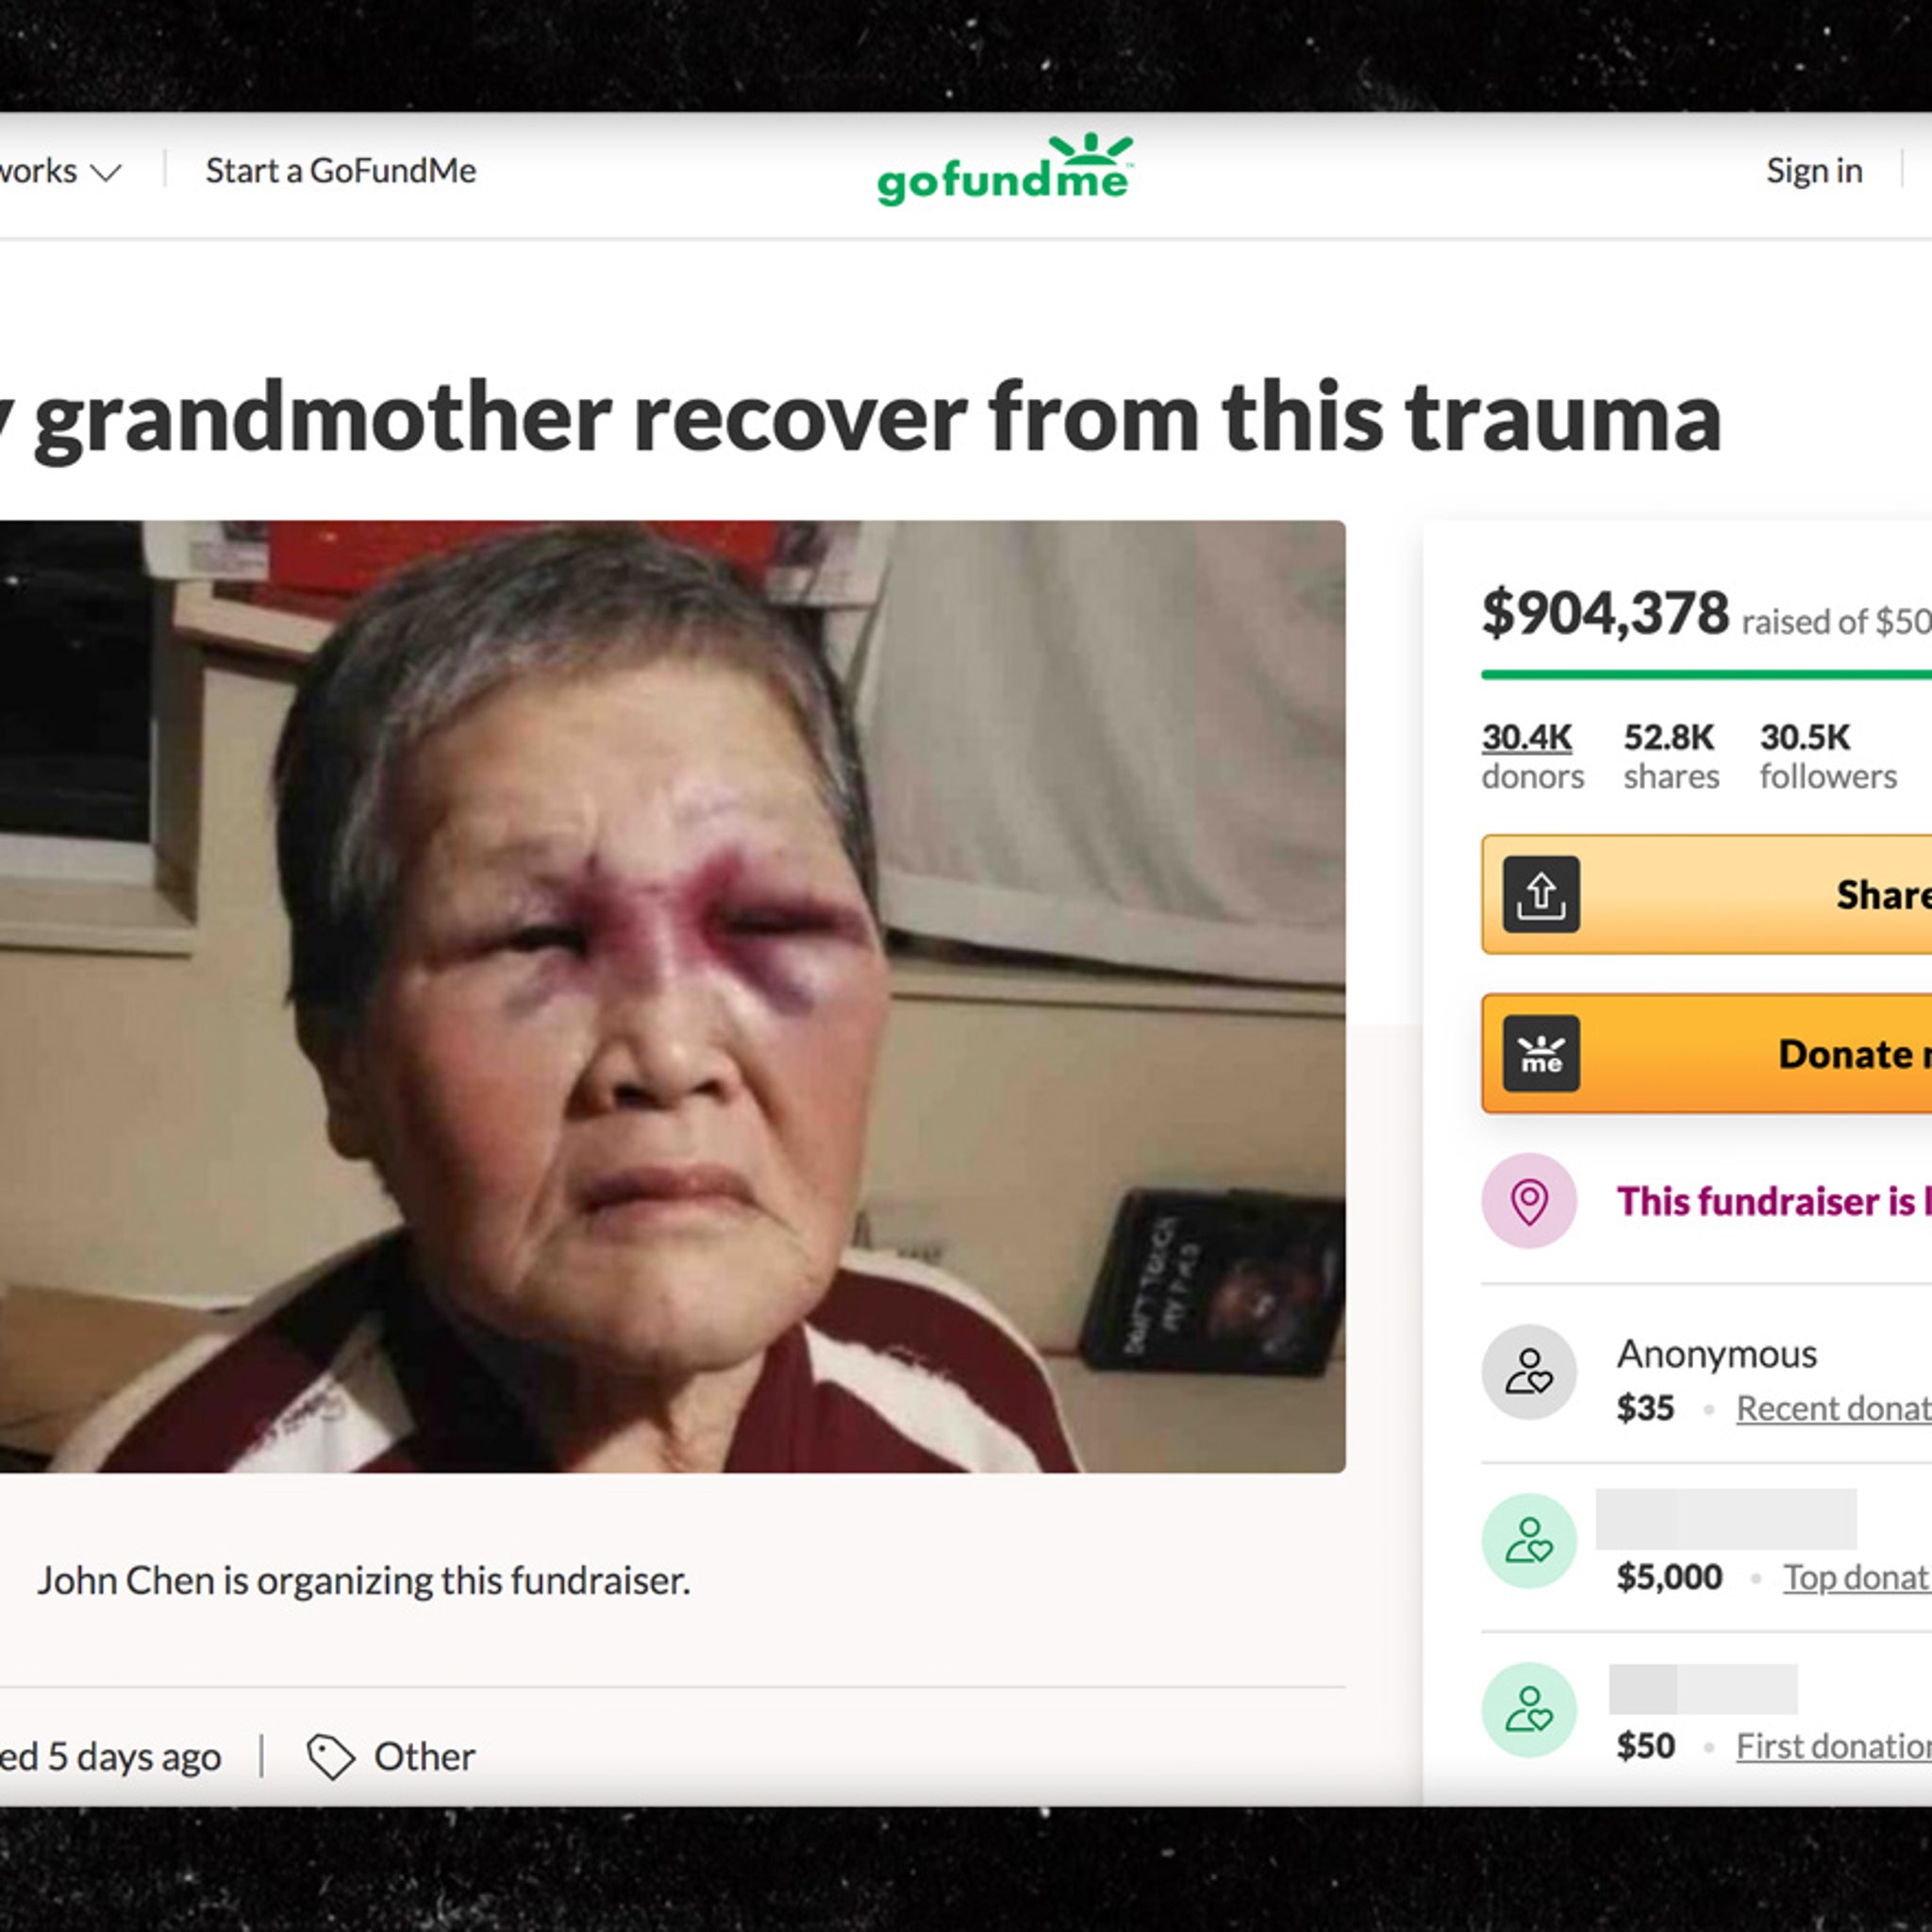The image size is (1932, 1932).
Task: Open the First donation link
Action: pos(1833,1746)
